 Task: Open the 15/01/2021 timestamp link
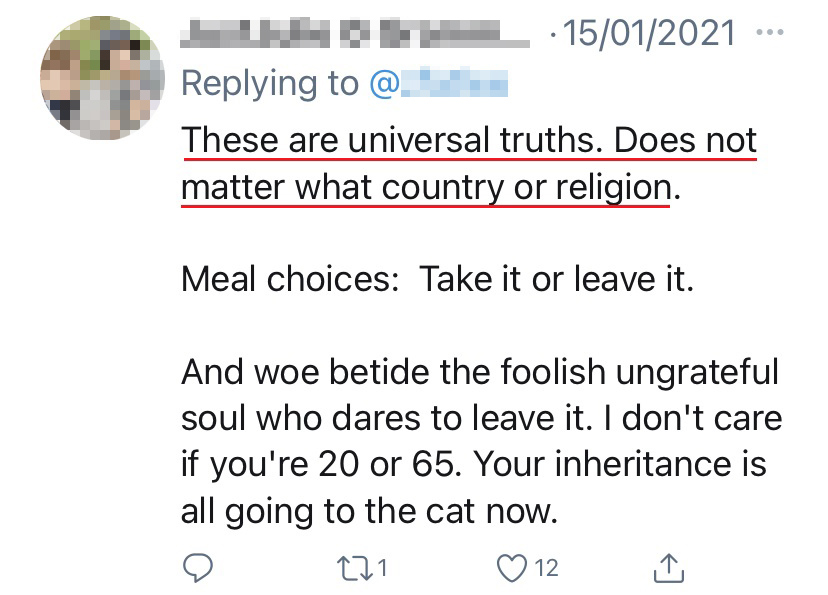coord(648,34)
